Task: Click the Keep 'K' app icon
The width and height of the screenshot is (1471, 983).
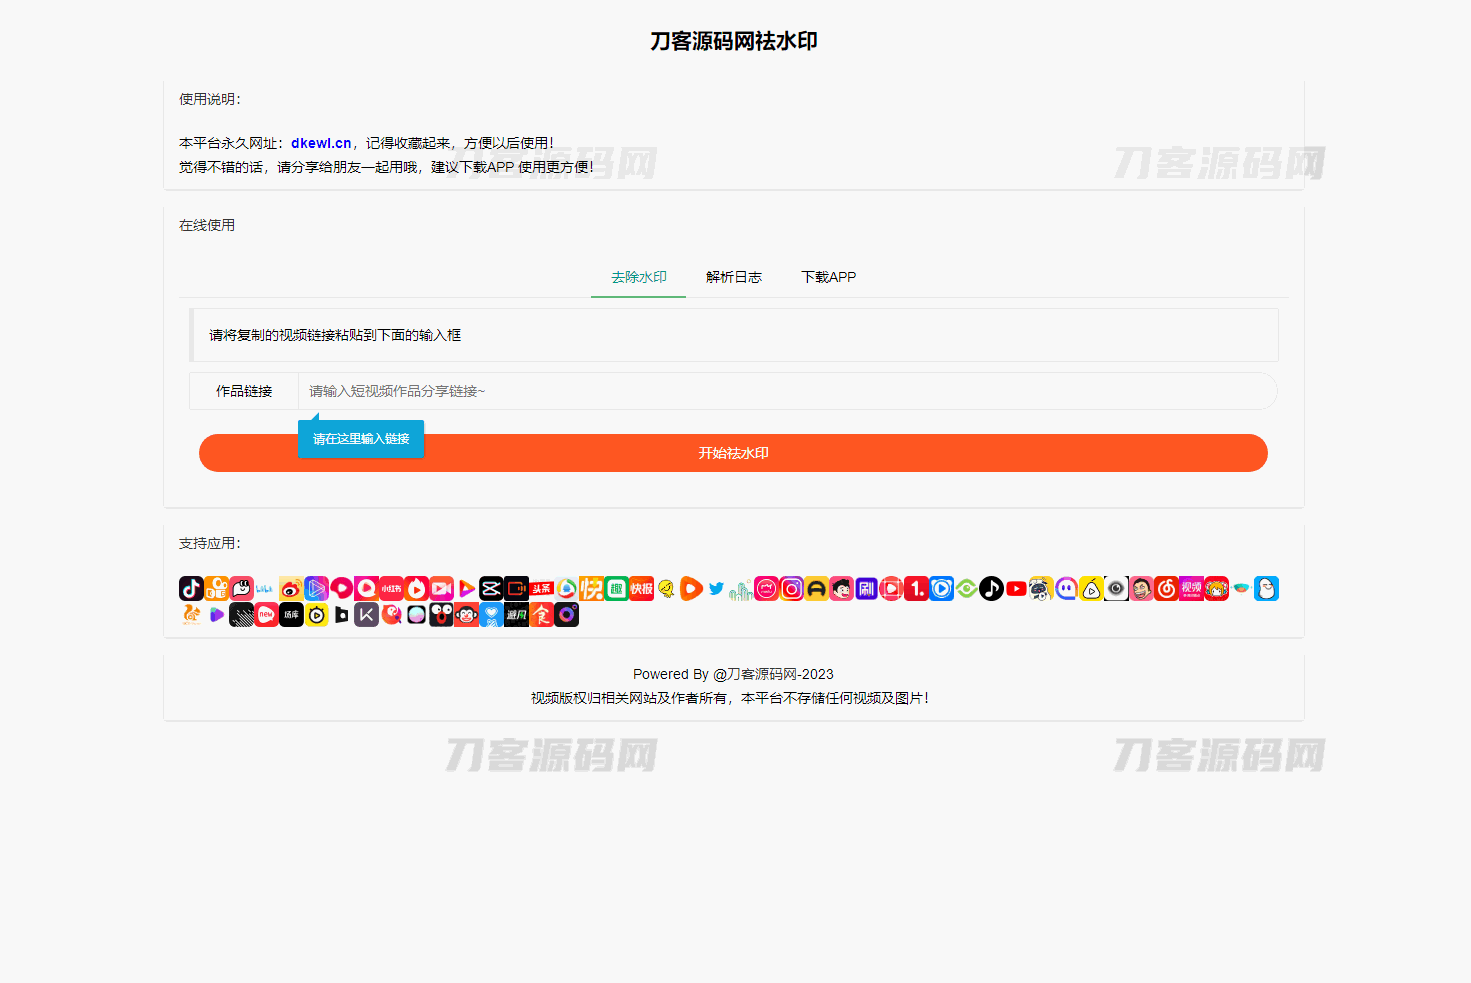Action: coord(366,615)
